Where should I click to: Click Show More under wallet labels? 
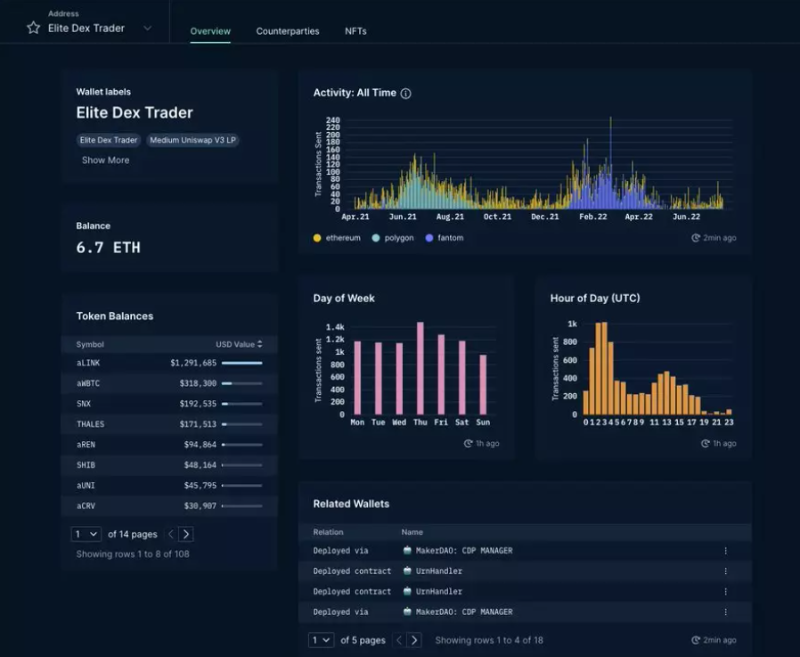click(105, 160)
